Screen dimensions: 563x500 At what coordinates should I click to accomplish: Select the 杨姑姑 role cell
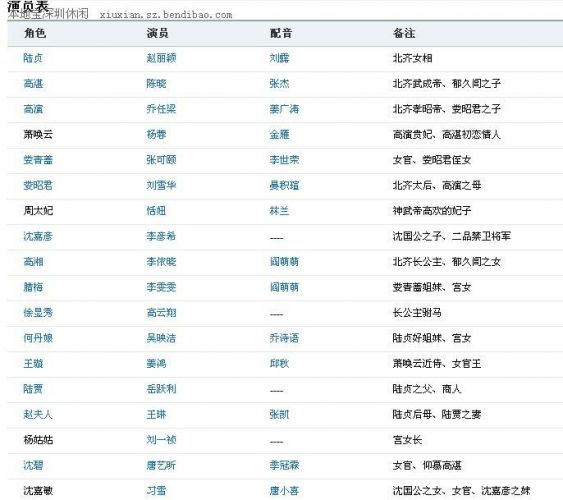pos(38,440)
